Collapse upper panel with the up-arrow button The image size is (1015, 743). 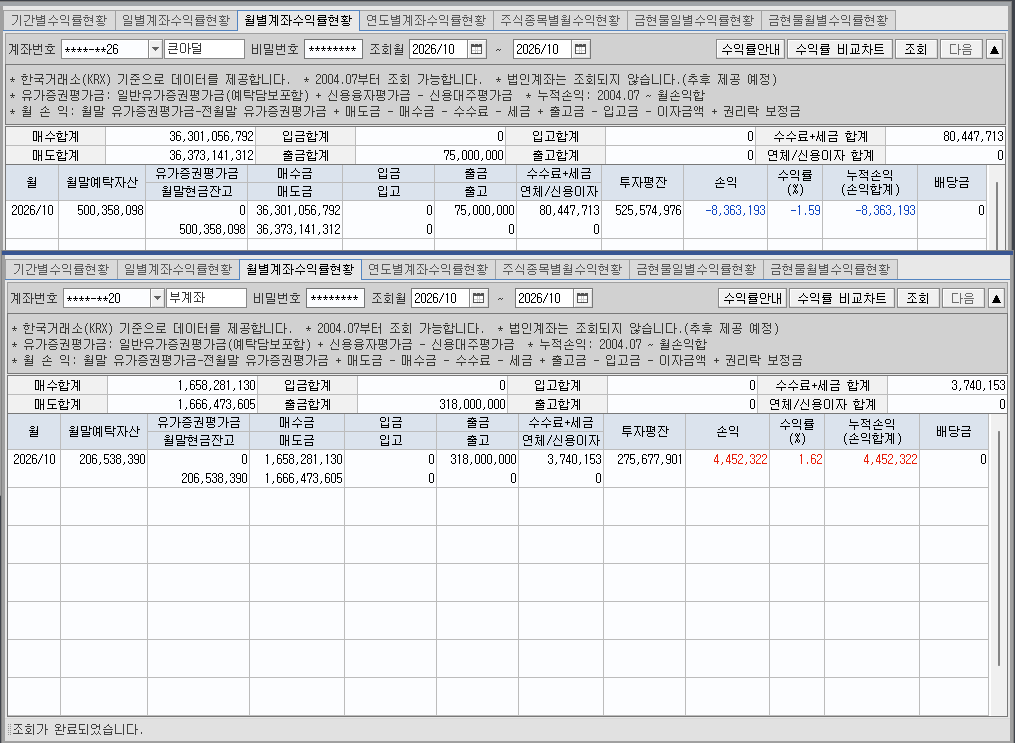(994, 49)
